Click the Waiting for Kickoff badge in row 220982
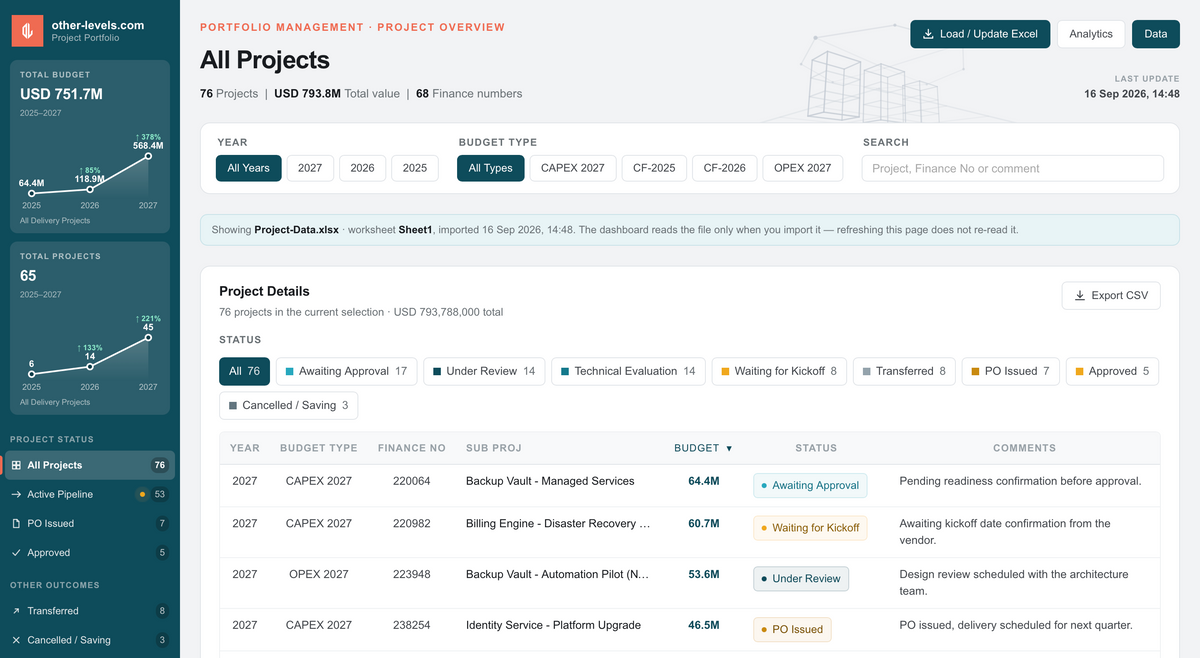The width and height of the screenshot is (1200, 658). (810, 528)
